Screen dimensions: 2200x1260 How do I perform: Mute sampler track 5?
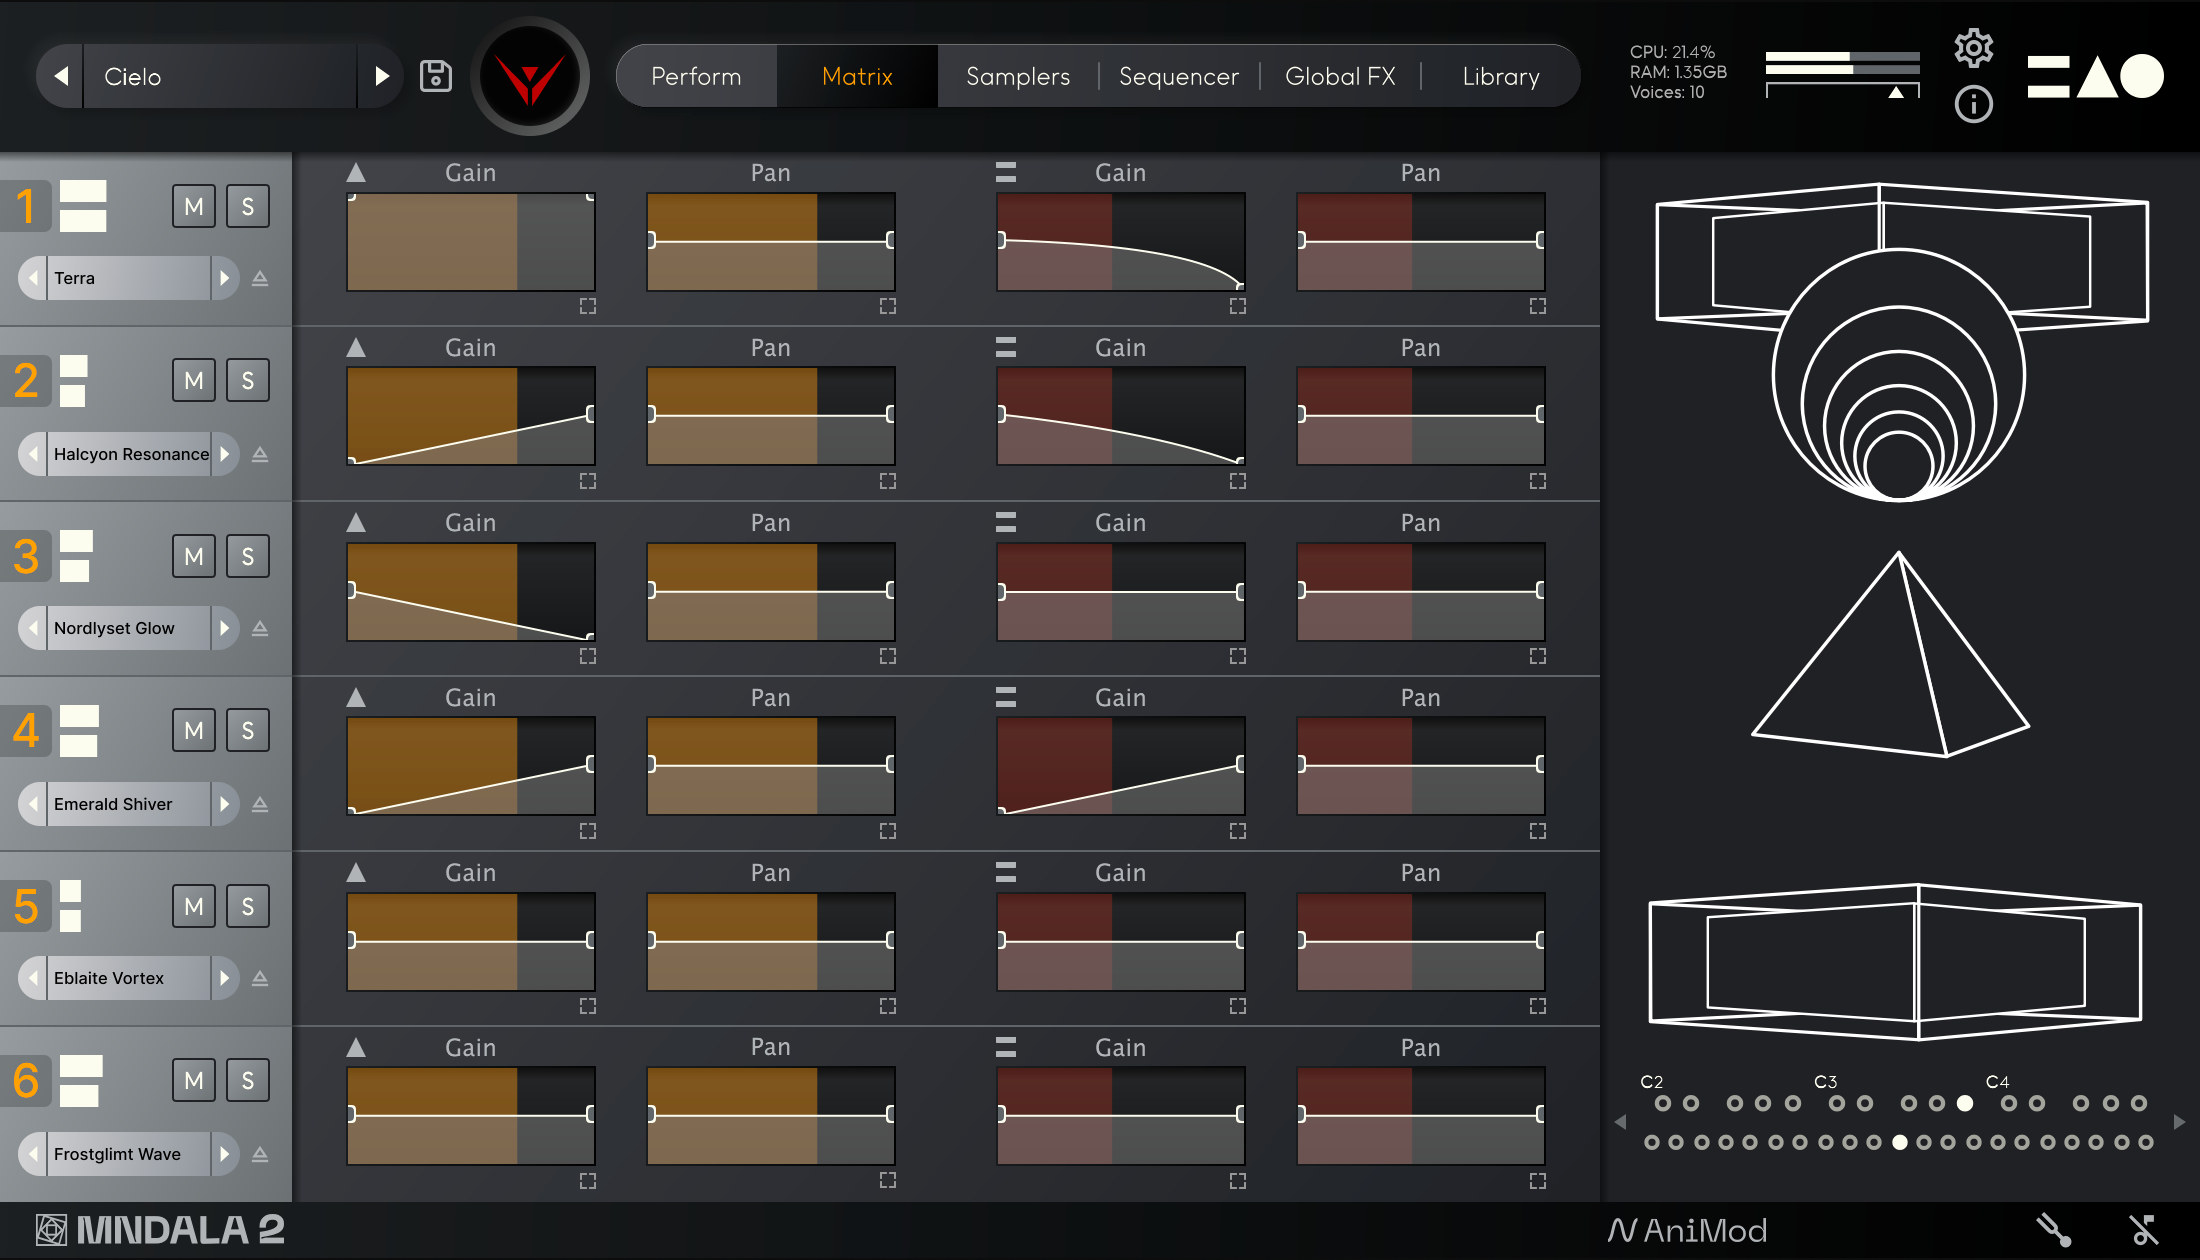194,906
